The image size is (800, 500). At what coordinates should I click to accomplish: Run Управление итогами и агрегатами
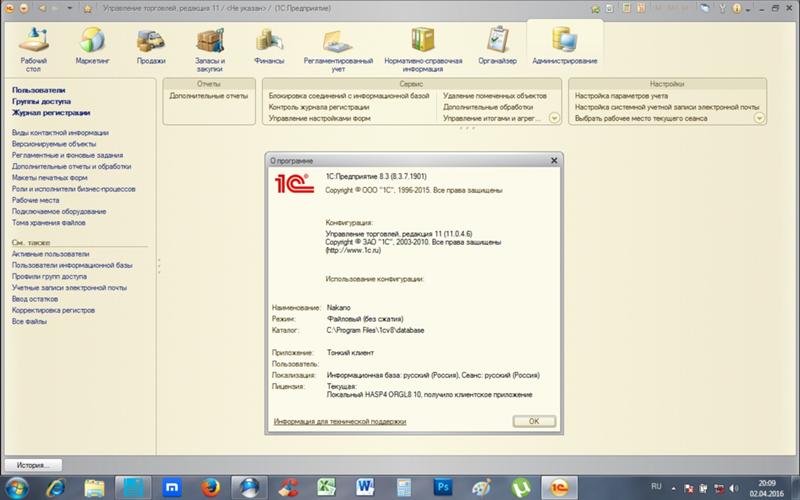[492, 118]
